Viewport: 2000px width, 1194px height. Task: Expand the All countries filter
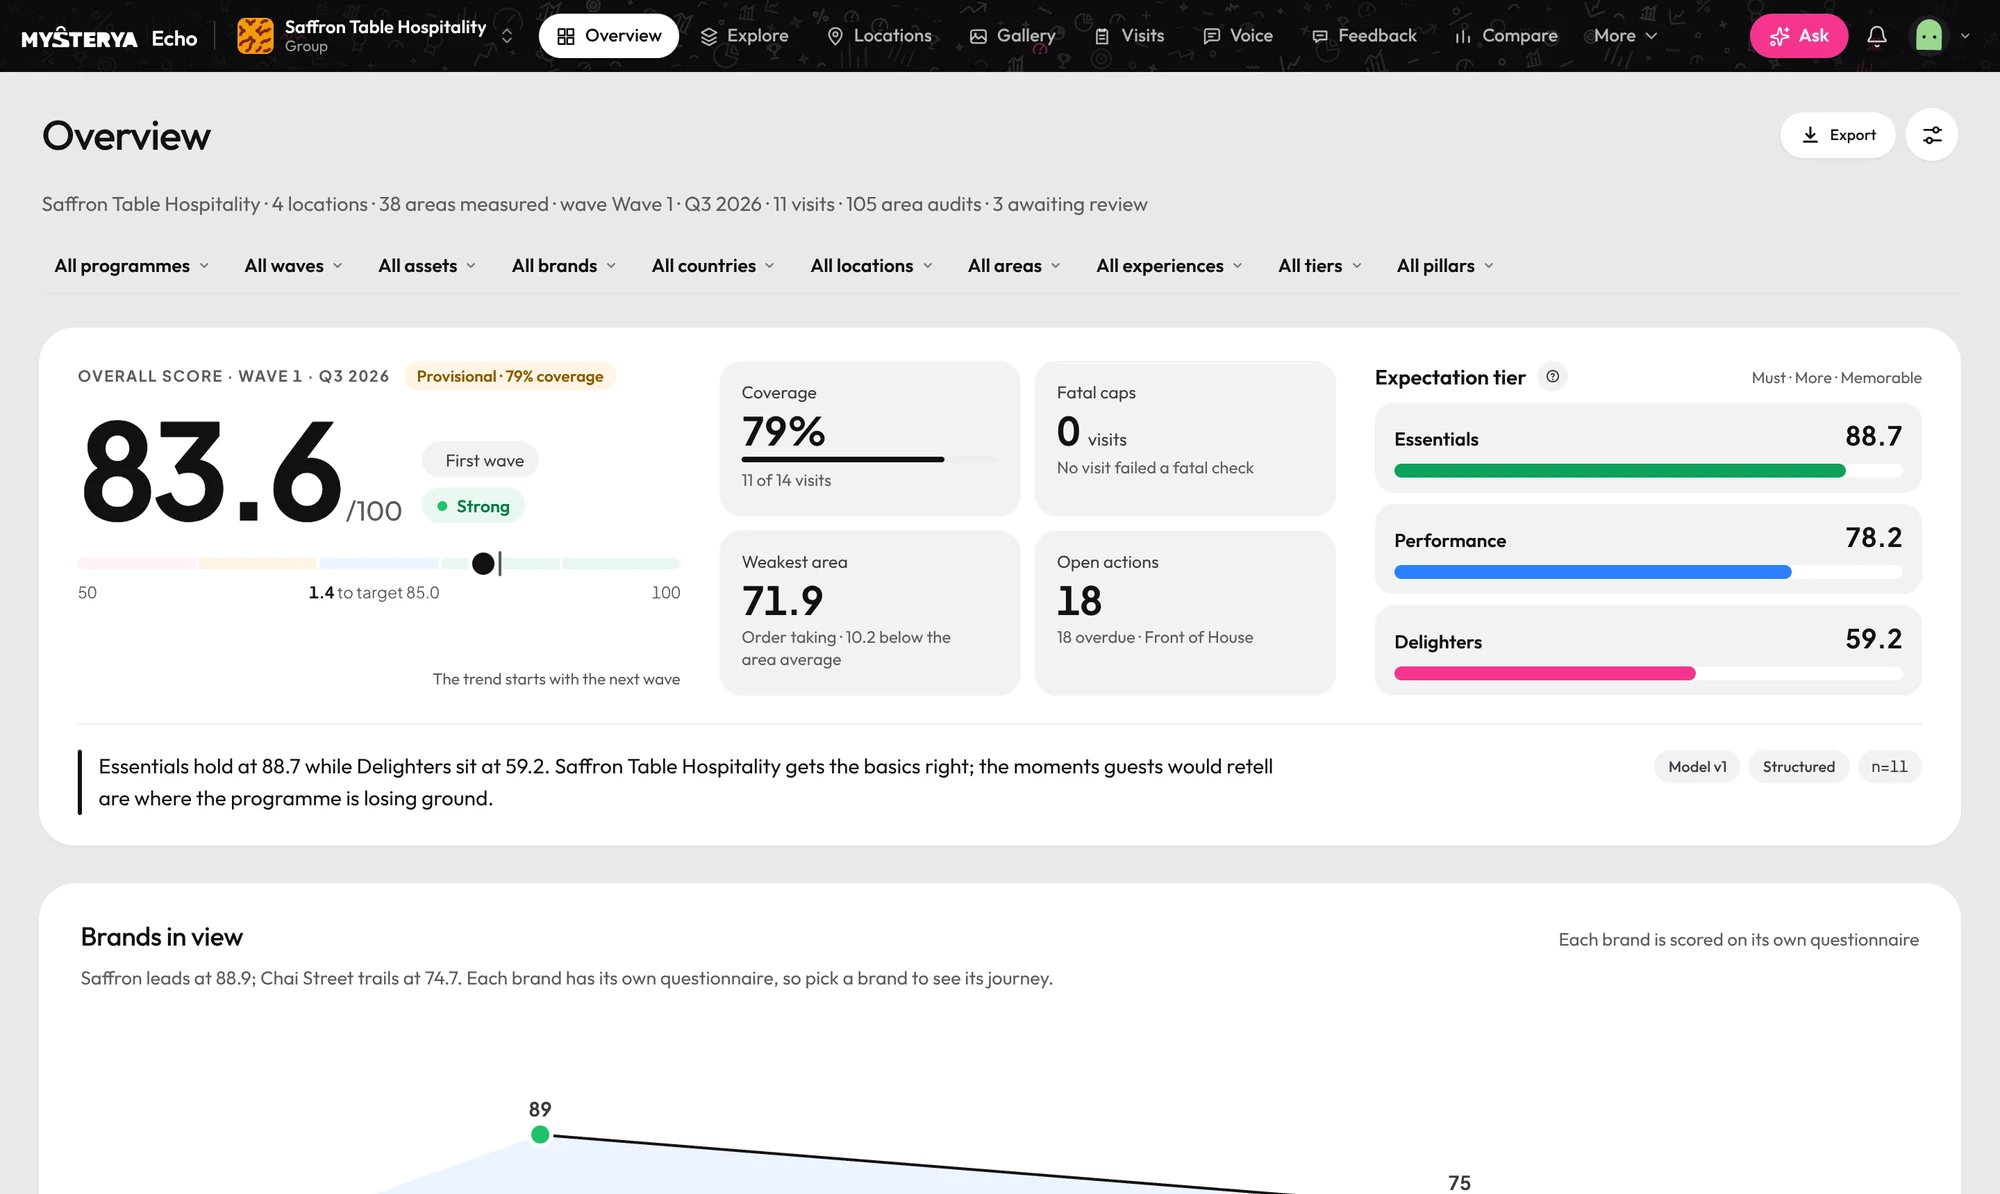click(713, 266)
